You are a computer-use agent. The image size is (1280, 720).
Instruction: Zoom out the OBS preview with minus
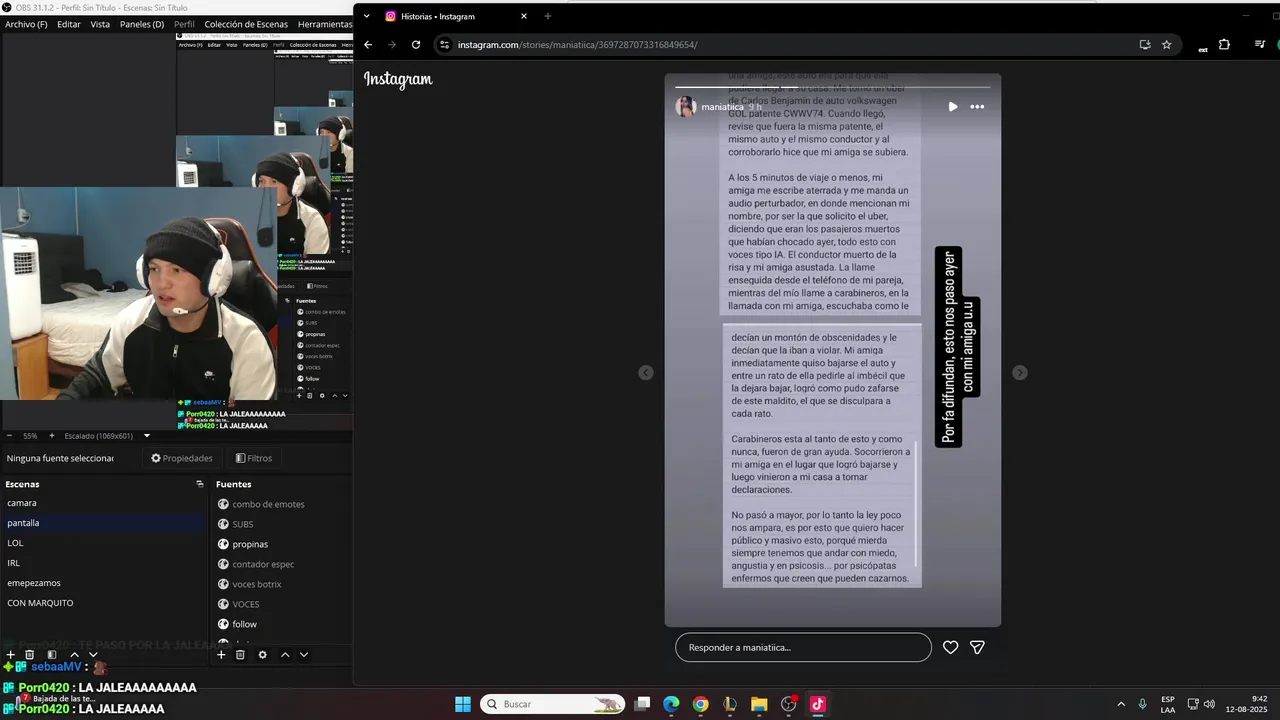click(9, 436)
